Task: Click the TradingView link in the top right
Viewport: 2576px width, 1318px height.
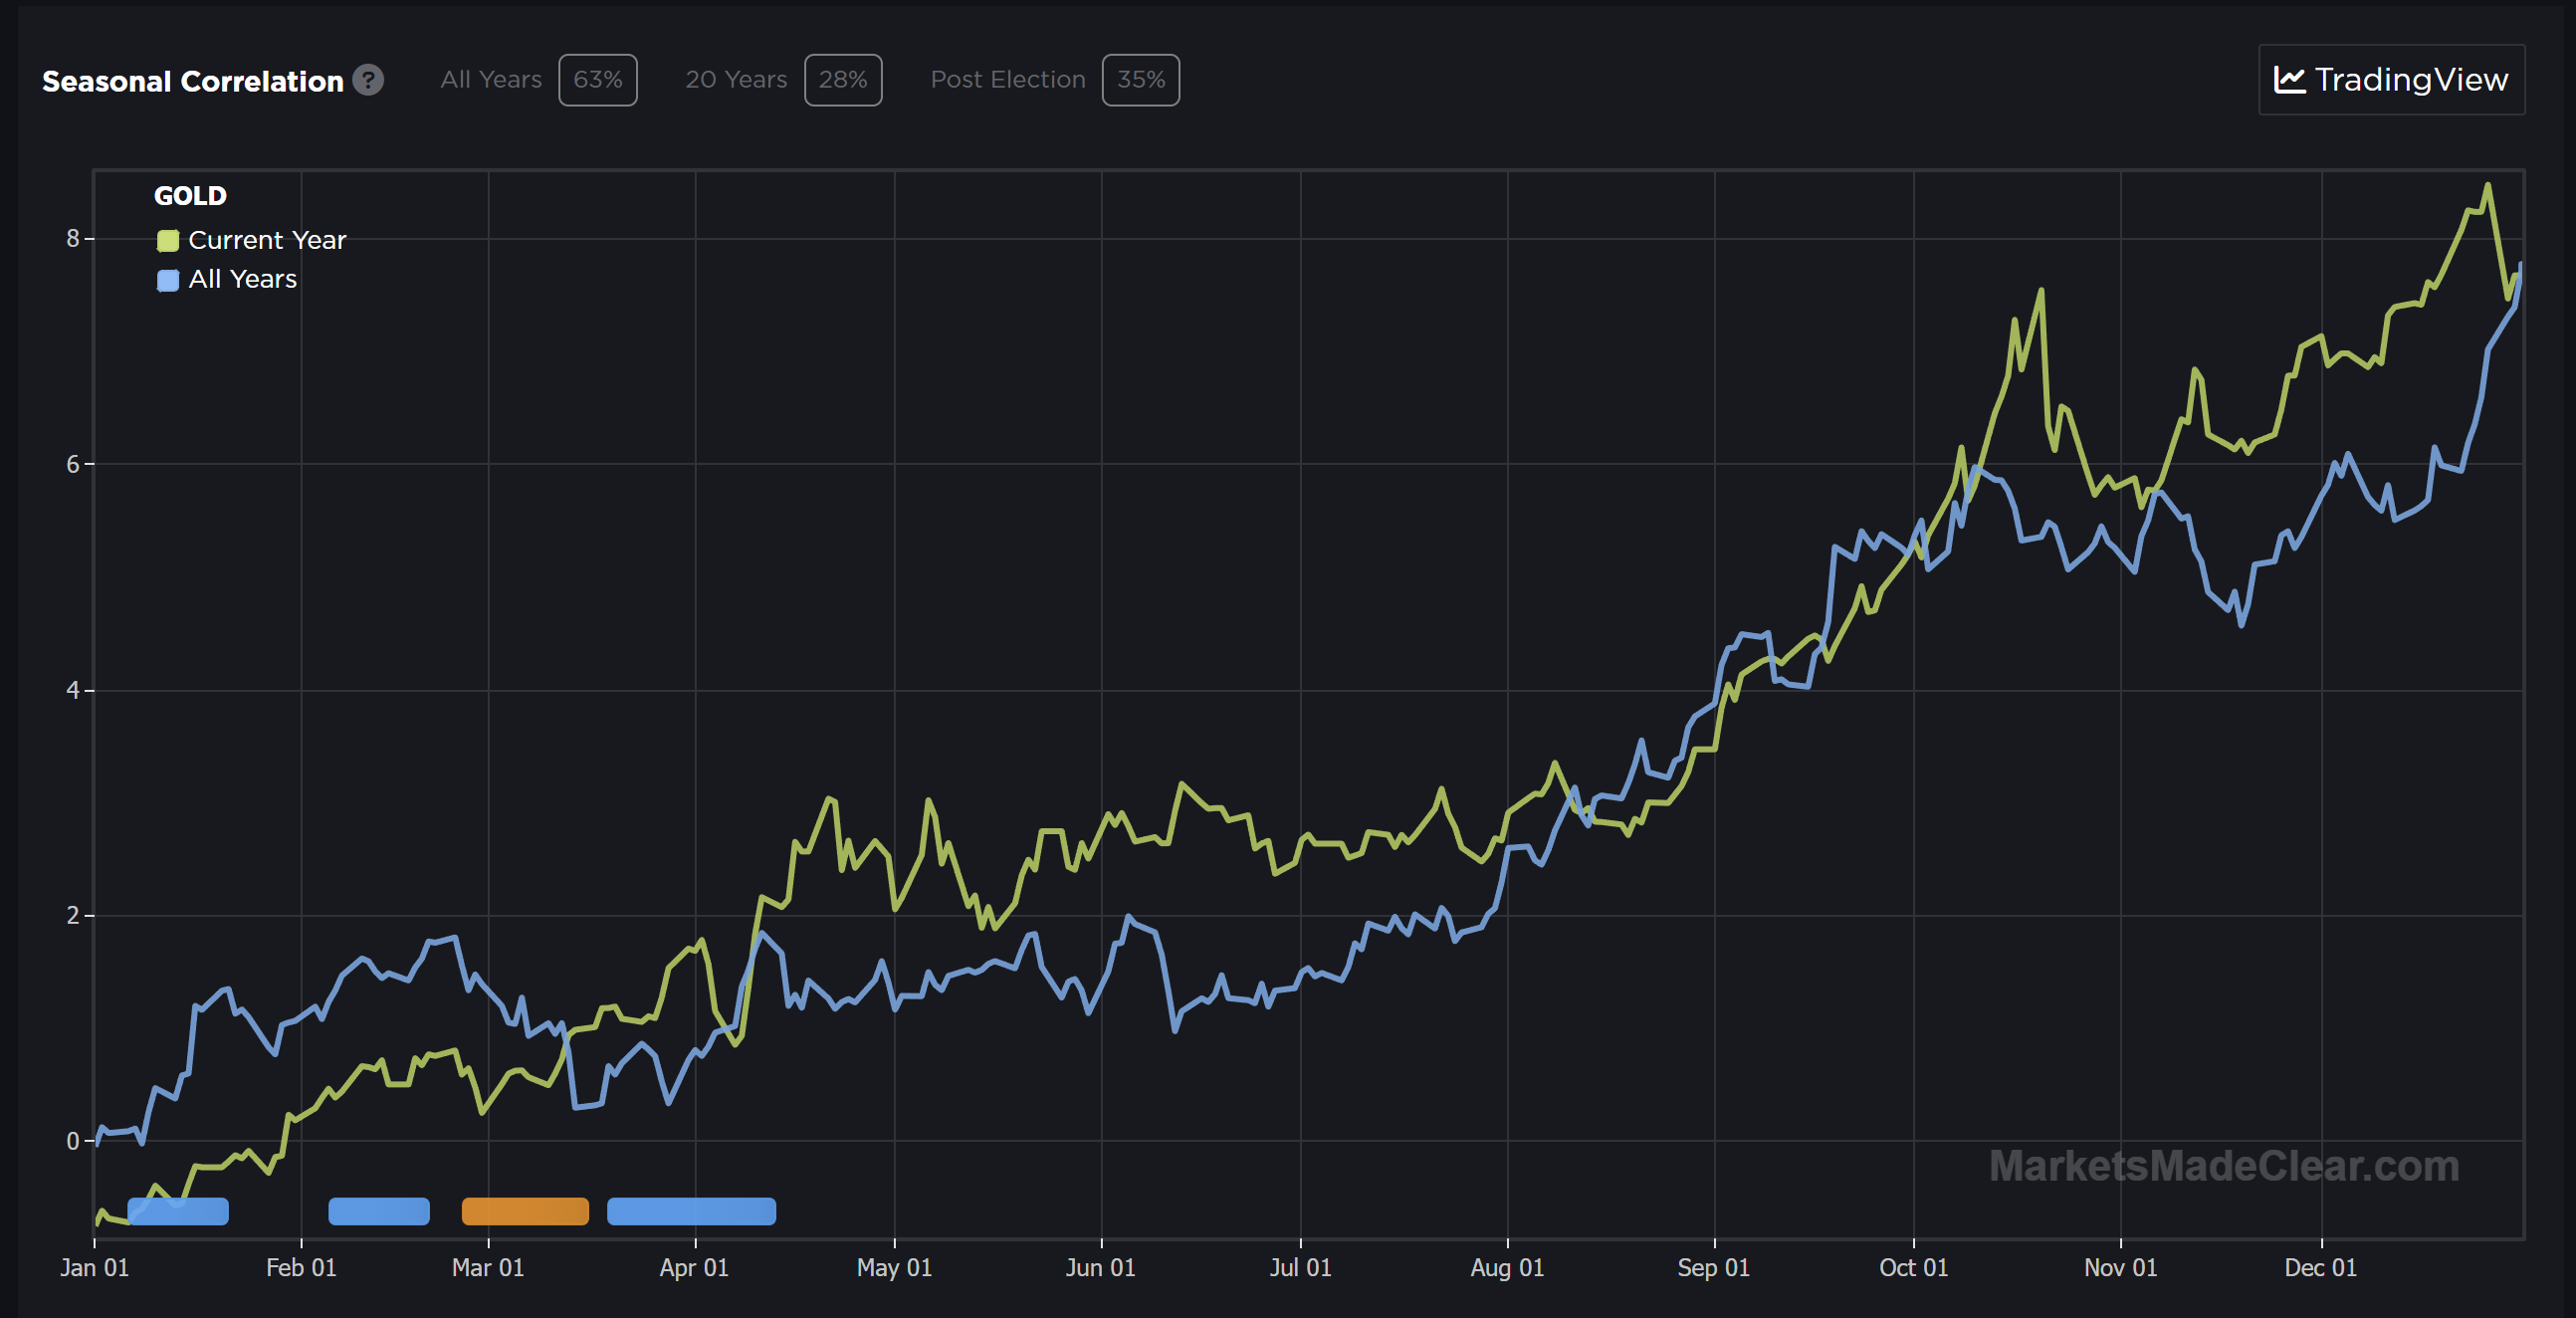Action: (x=2392, y=80)
